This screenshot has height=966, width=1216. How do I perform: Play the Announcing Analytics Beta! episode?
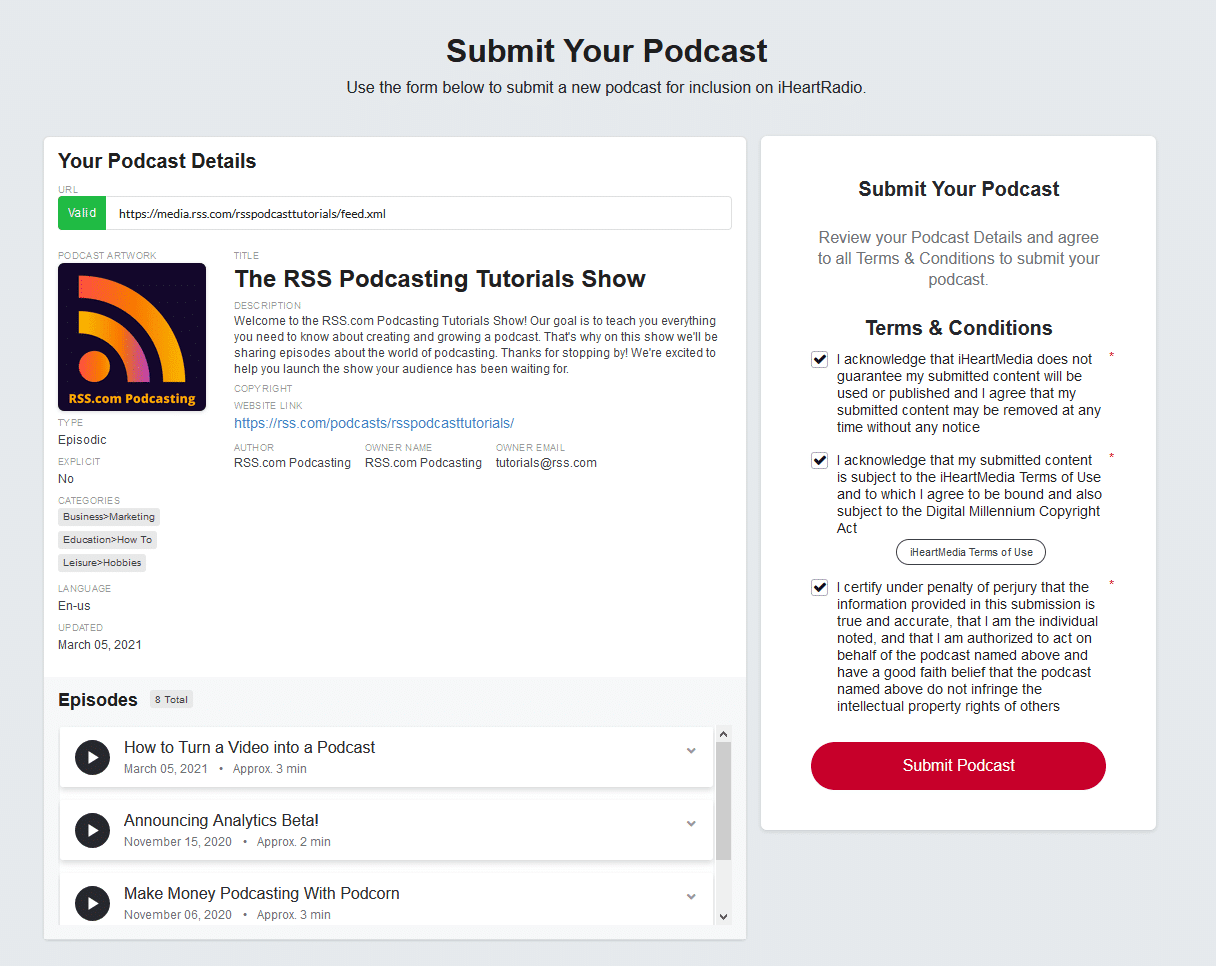point(92,830)
